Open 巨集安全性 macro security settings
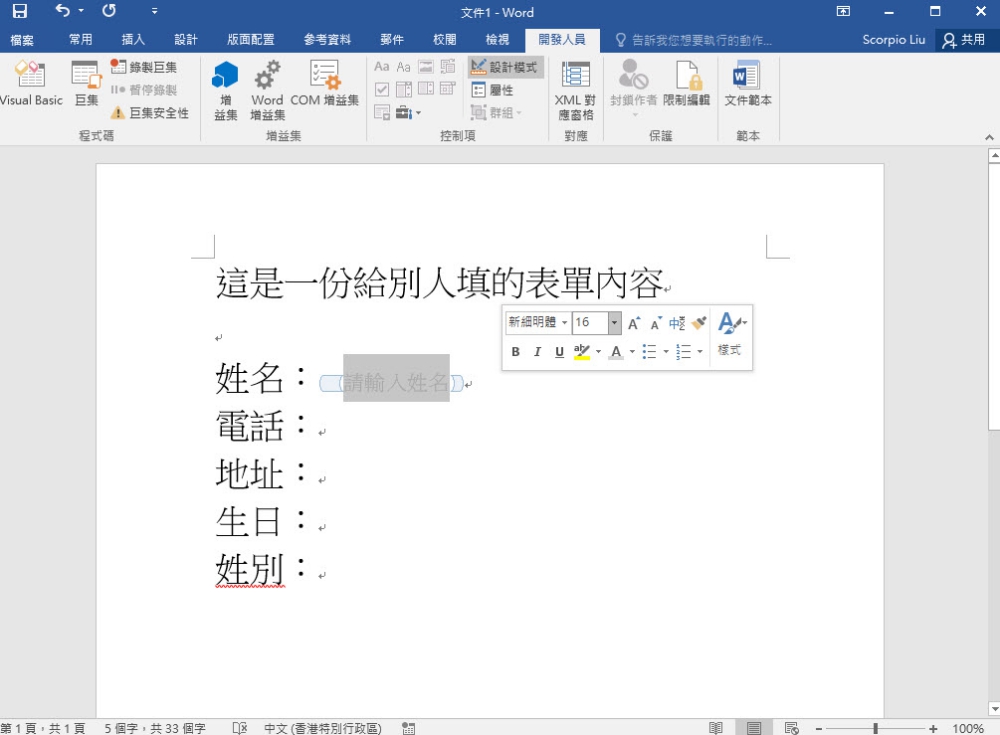Image resolution: width=1000 pixels, height=735 pixels. (150, 113)
